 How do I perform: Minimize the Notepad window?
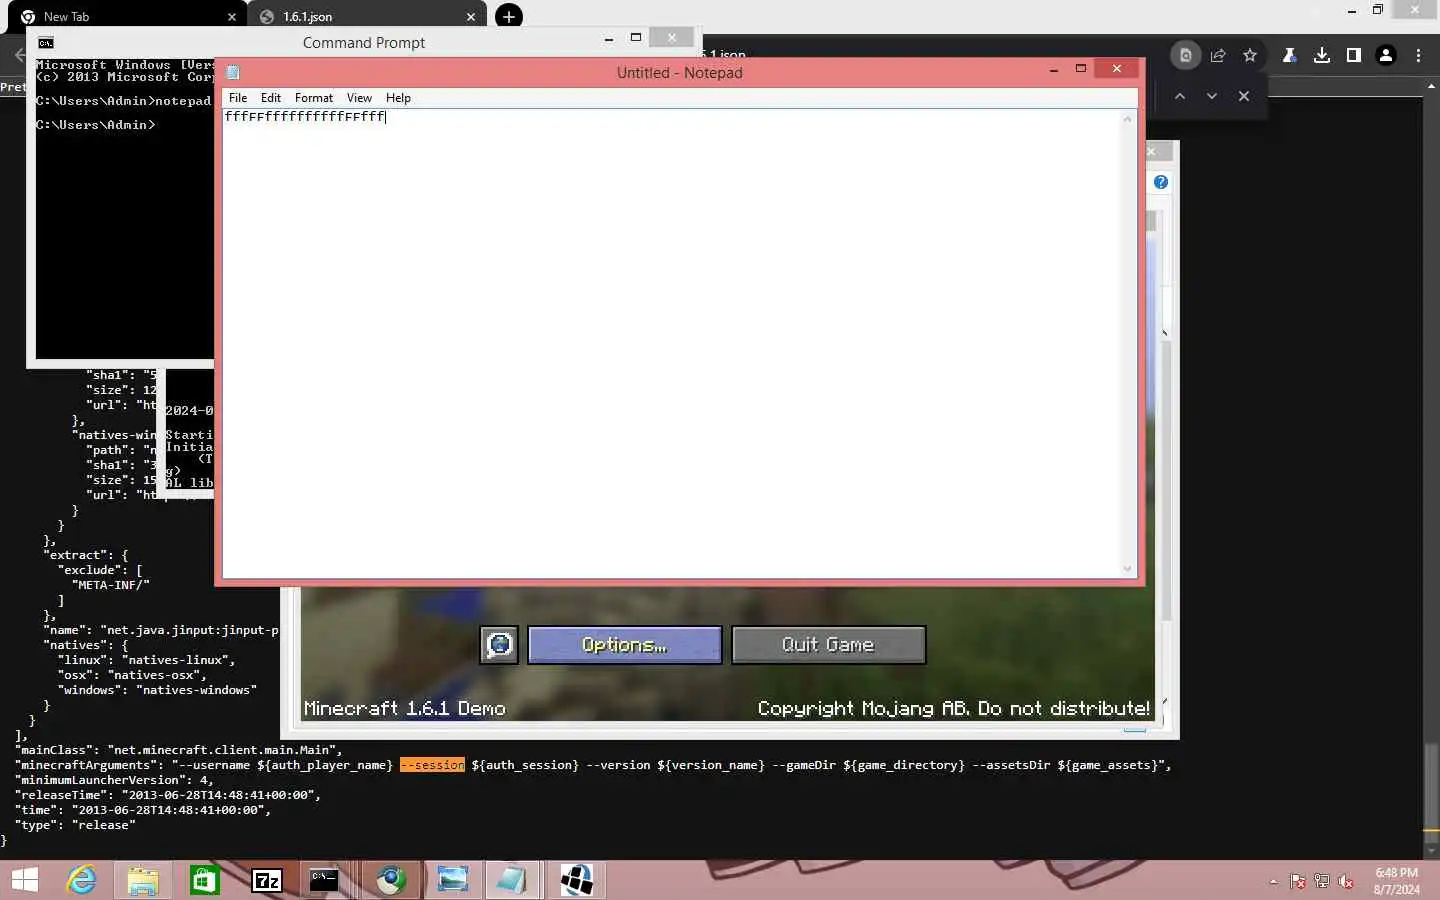(x=1053, y=70)
